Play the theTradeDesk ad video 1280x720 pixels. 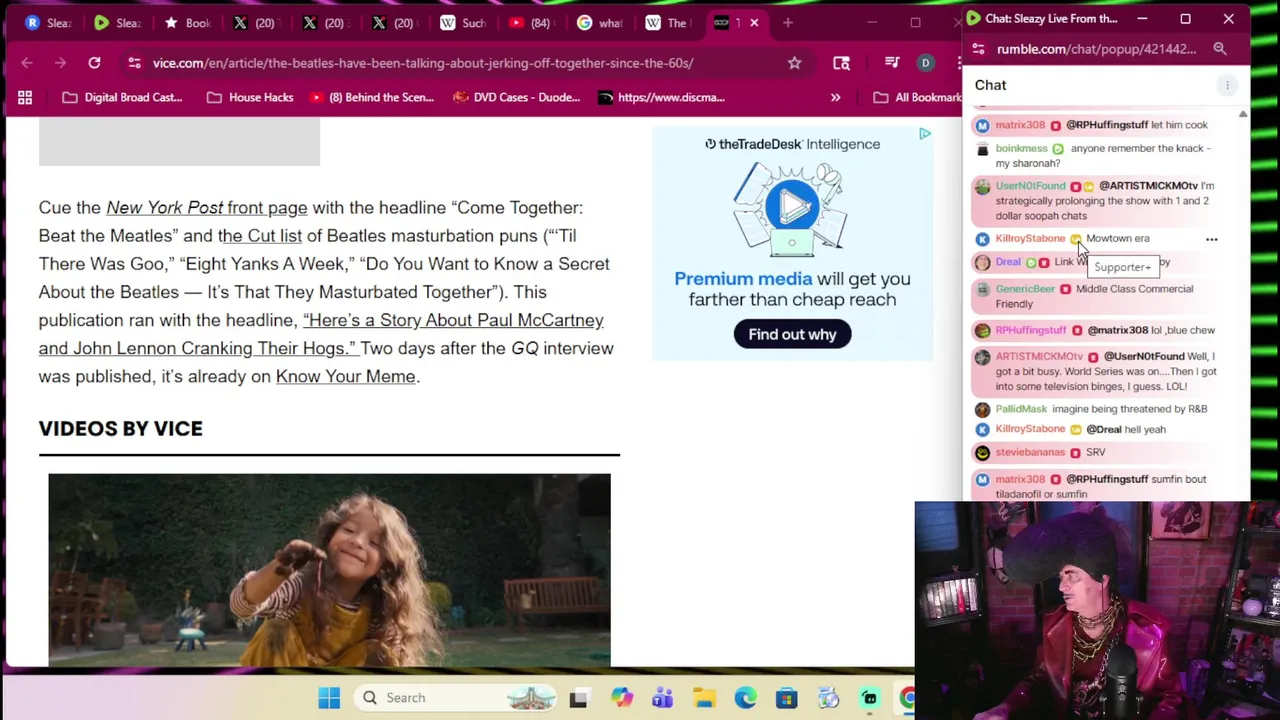pos(792,206)
